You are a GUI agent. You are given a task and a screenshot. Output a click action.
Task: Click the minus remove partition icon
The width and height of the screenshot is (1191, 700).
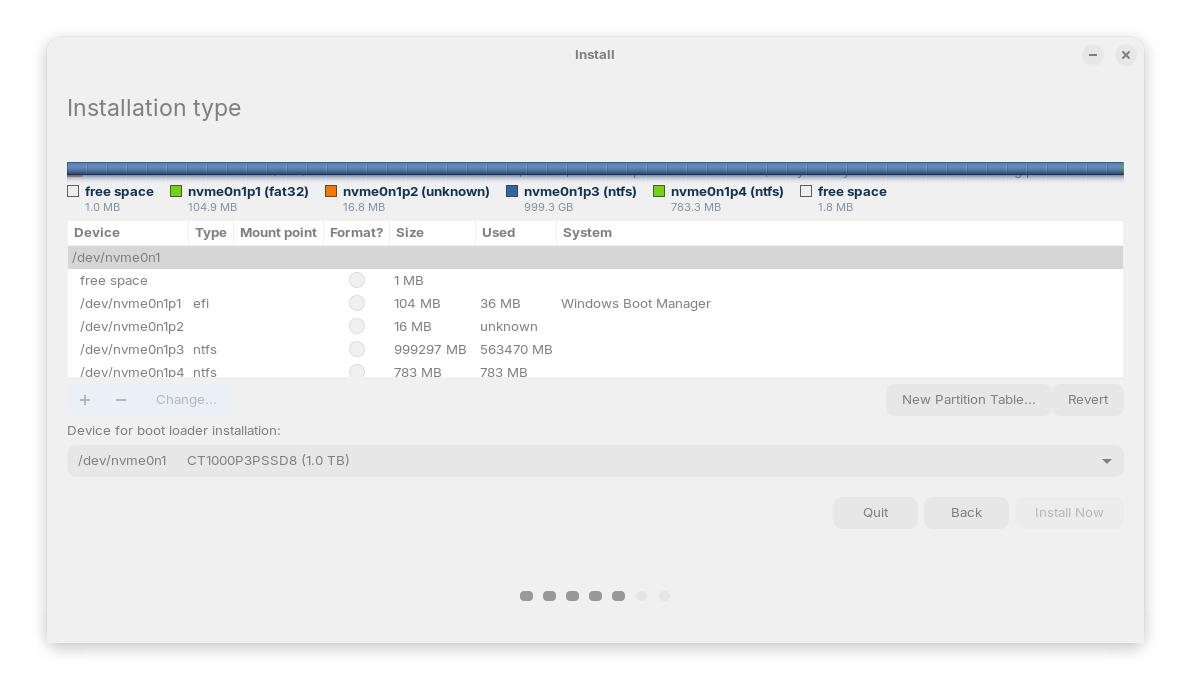[121, 400]
